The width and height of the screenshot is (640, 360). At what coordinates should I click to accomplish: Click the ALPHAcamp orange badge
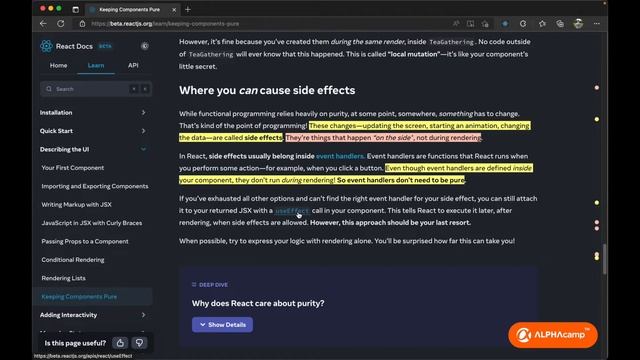click(x=553, y=335)
